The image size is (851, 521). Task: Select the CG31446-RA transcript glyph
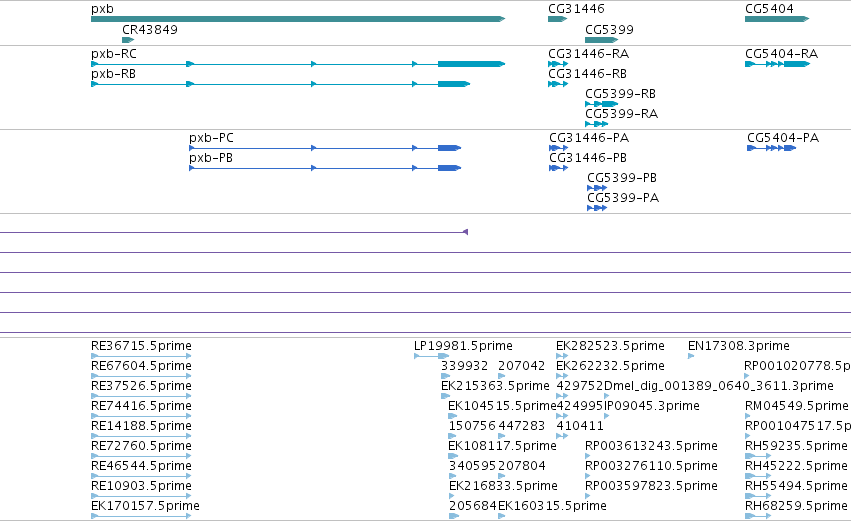pyautogui.click(x=558, y=64)
